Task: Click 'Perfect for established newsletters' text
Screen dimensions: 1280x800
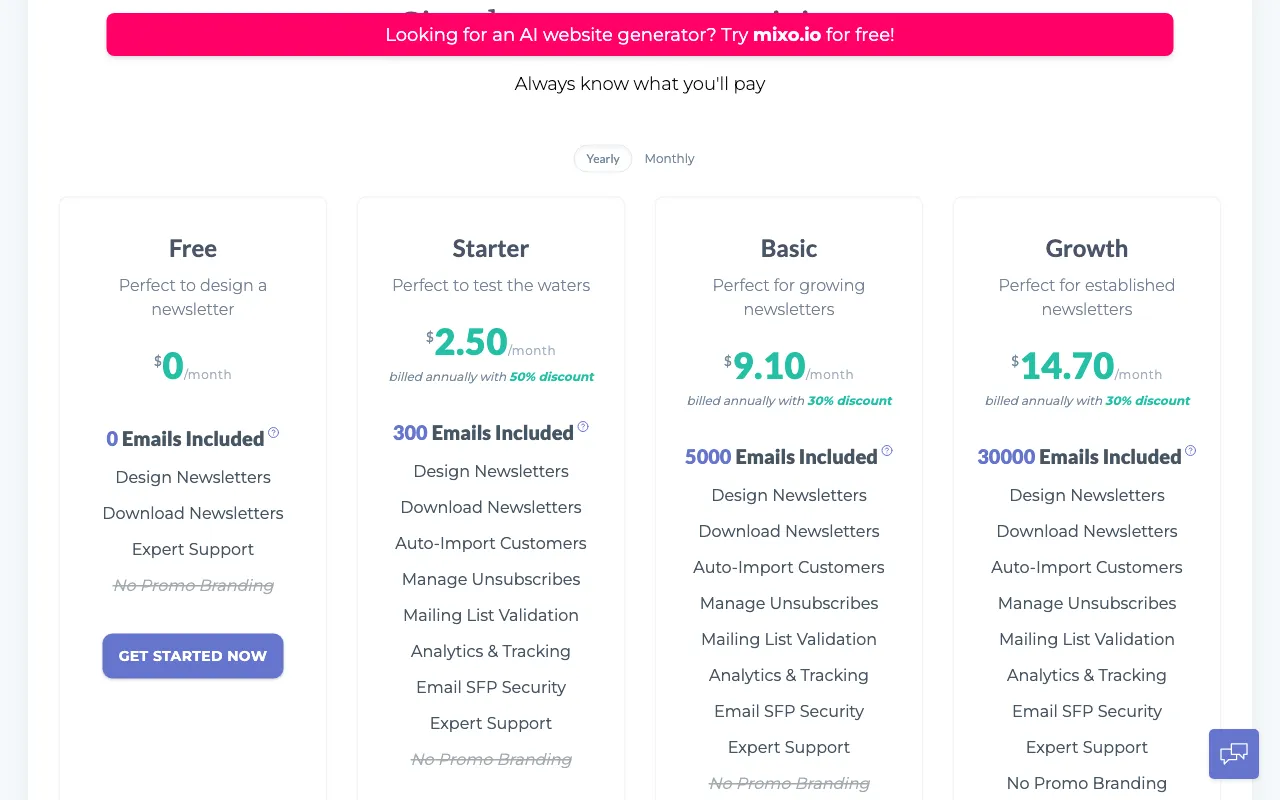Action: click(x=1087, y=297)
